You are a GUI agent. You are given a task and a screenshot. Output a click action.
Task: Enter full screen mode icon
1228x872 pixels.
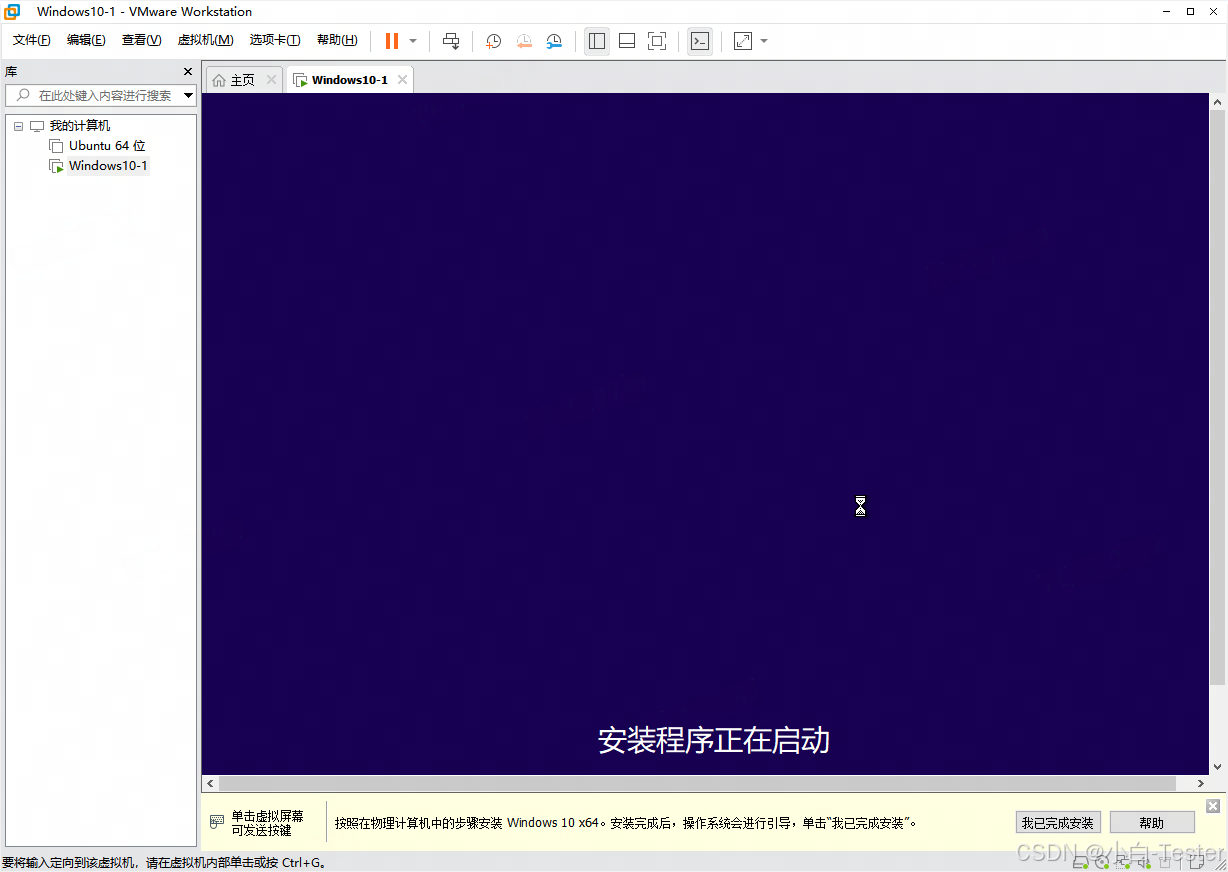coord(657,41)
